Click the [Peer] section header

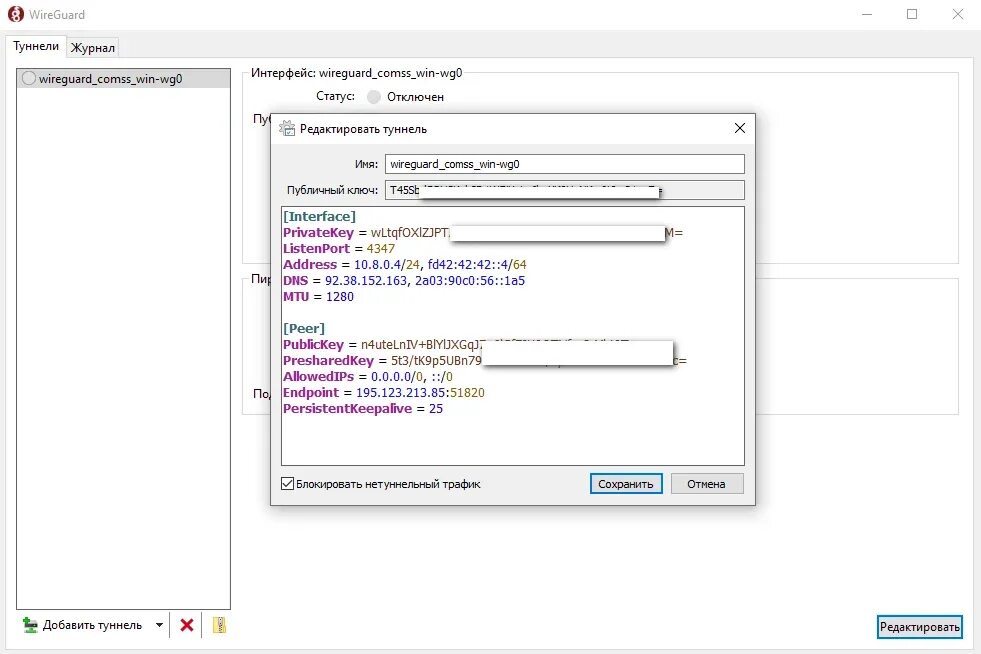click(303, 329)
